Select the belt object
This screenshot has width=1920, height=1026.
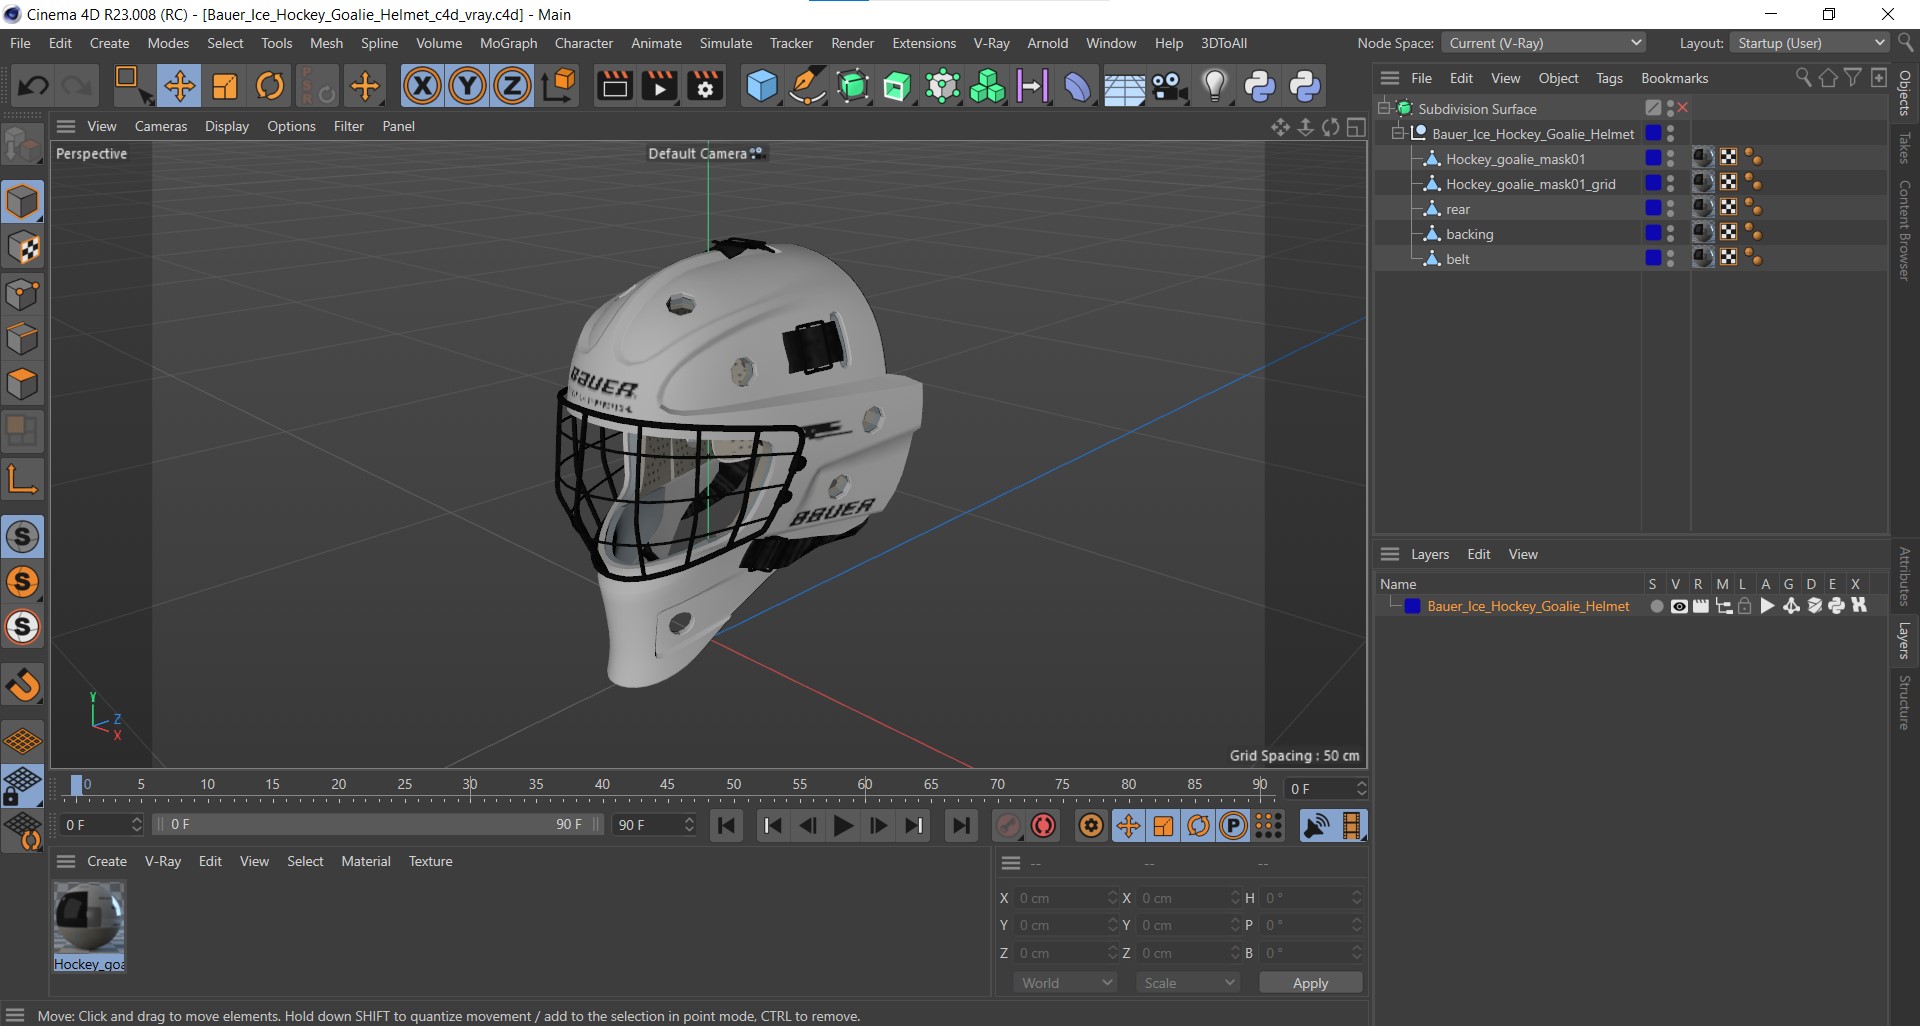[x=1457, y=259]
